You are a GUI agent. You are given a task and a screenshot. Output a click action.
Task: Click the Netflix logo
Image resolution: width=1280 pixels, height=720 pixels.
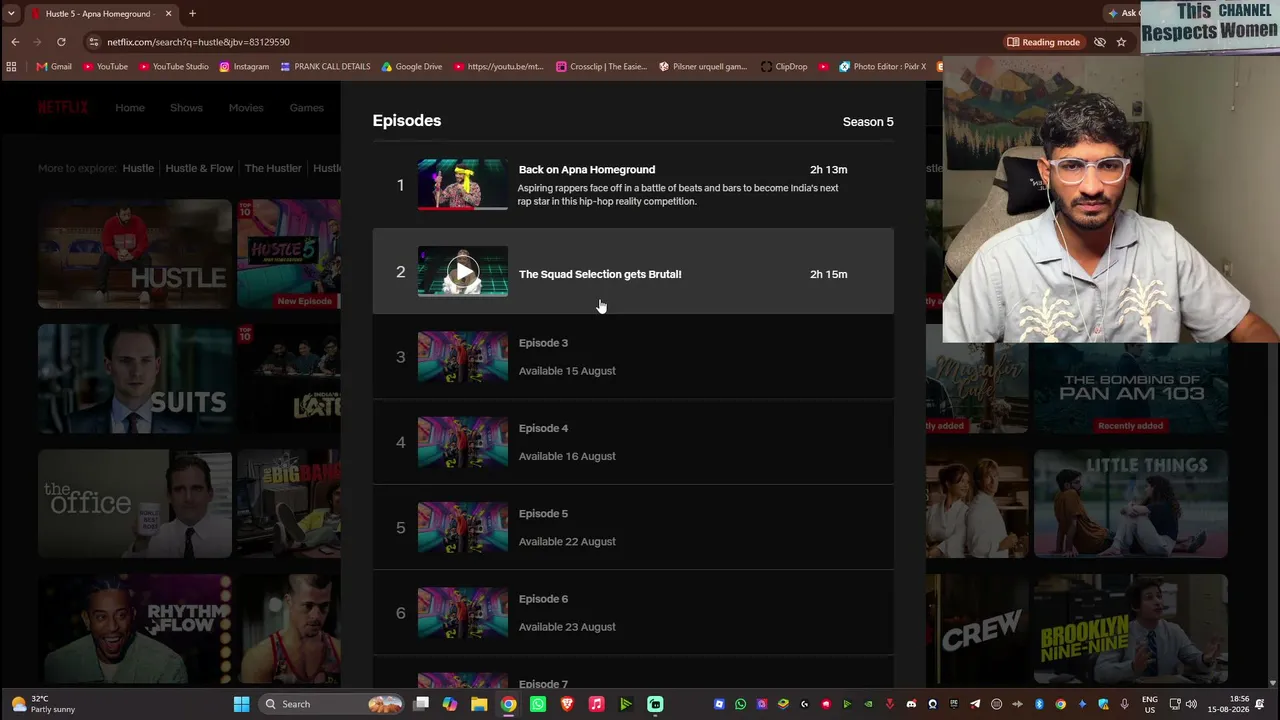63,108
